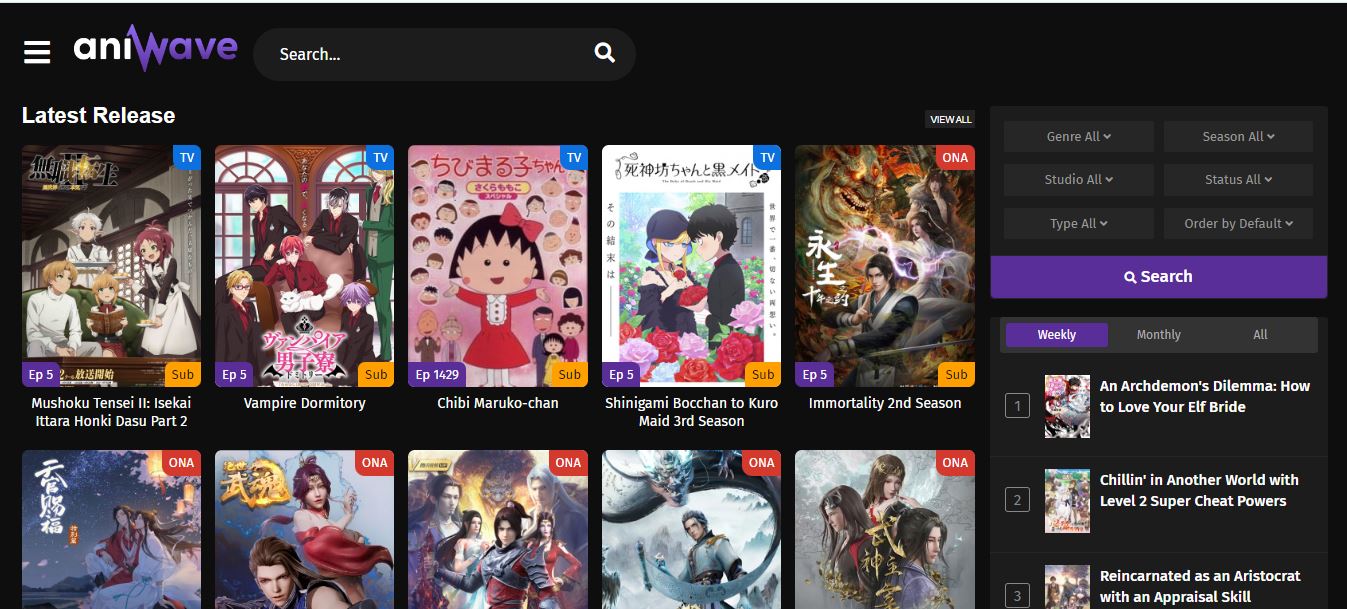Click the magnifier icon in search bar
This screenshot has width=1347, height=609.
604,53
